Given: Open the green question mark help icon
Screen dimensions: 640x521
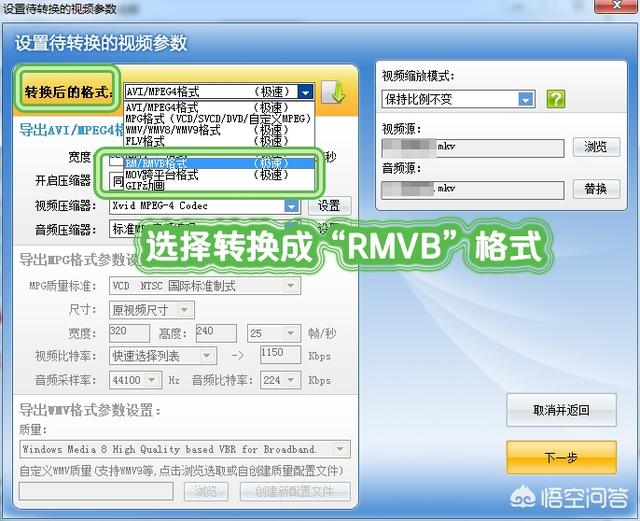Looking at the screenshot, I should (x=556, y=99).
